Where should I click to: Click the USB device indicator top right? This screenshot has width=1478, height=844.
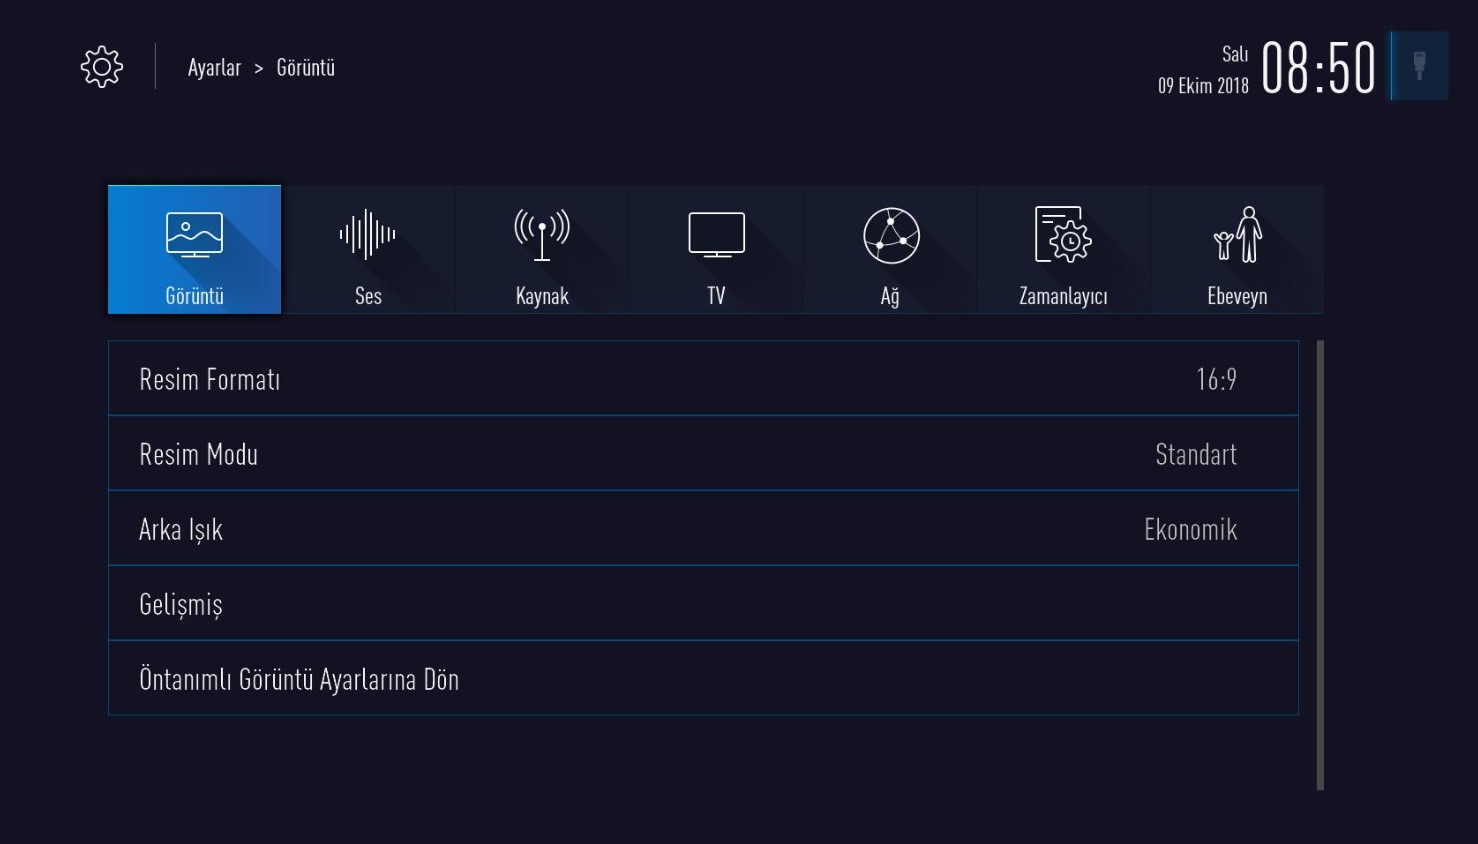point(1420,65)
